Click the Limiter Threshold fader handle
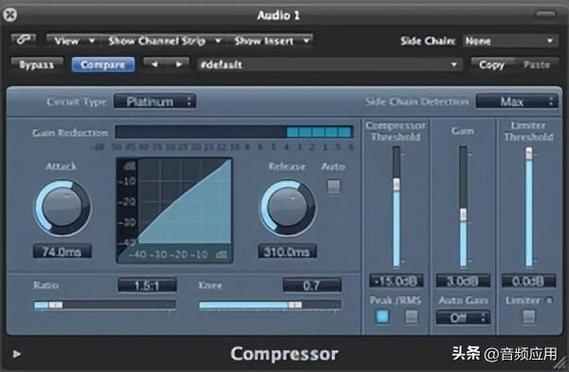 (529, 153)
